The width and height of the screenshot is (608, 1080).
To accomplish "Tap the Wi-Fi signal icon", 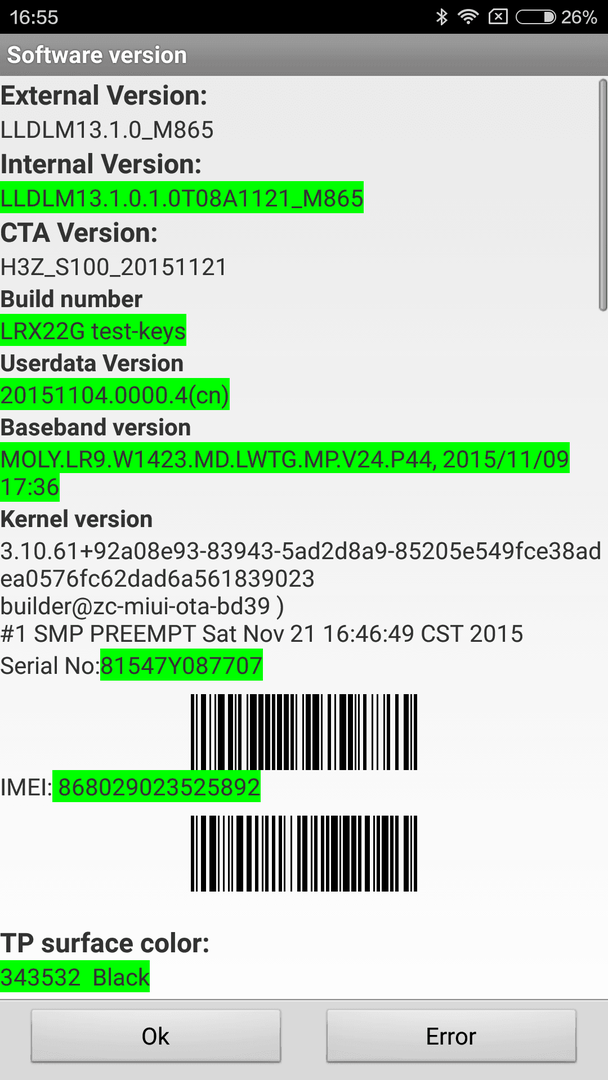I will [x=468, y=17].
